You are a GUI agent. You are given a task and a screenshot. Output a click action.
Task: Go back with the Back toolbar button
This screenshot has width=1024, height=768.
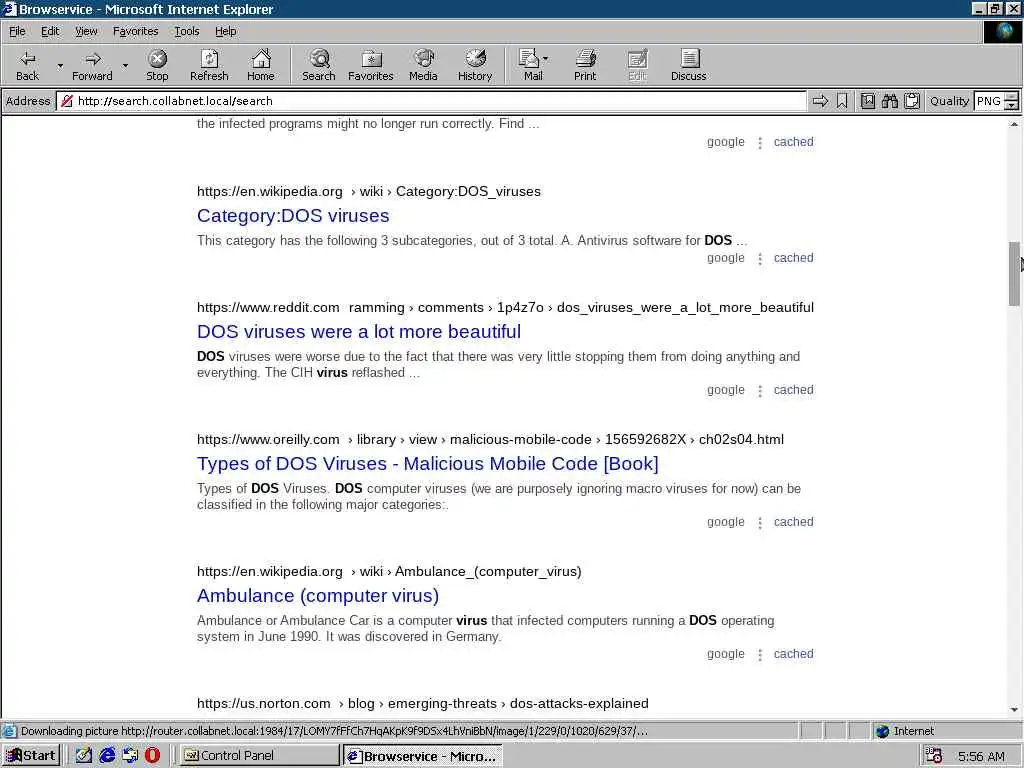click(27, 65)
